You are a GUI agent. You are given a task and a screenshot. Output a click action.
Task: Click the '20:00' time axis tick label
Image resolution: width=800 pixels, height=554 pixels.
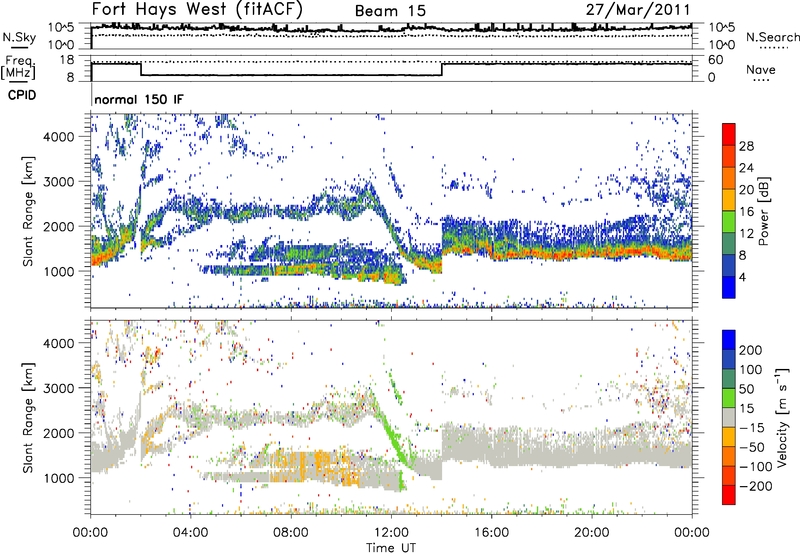[x=591, y=533]
